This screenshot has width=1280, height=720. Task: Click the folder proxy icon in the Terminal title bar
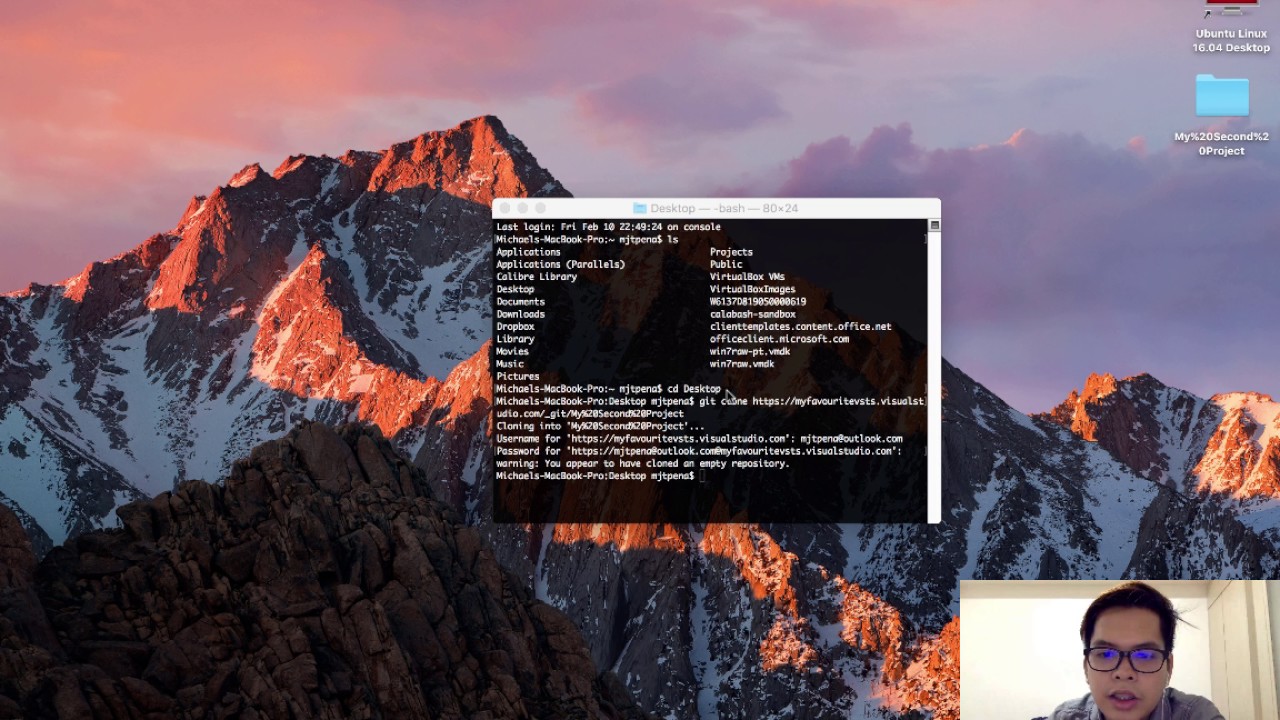pos(640,208)
